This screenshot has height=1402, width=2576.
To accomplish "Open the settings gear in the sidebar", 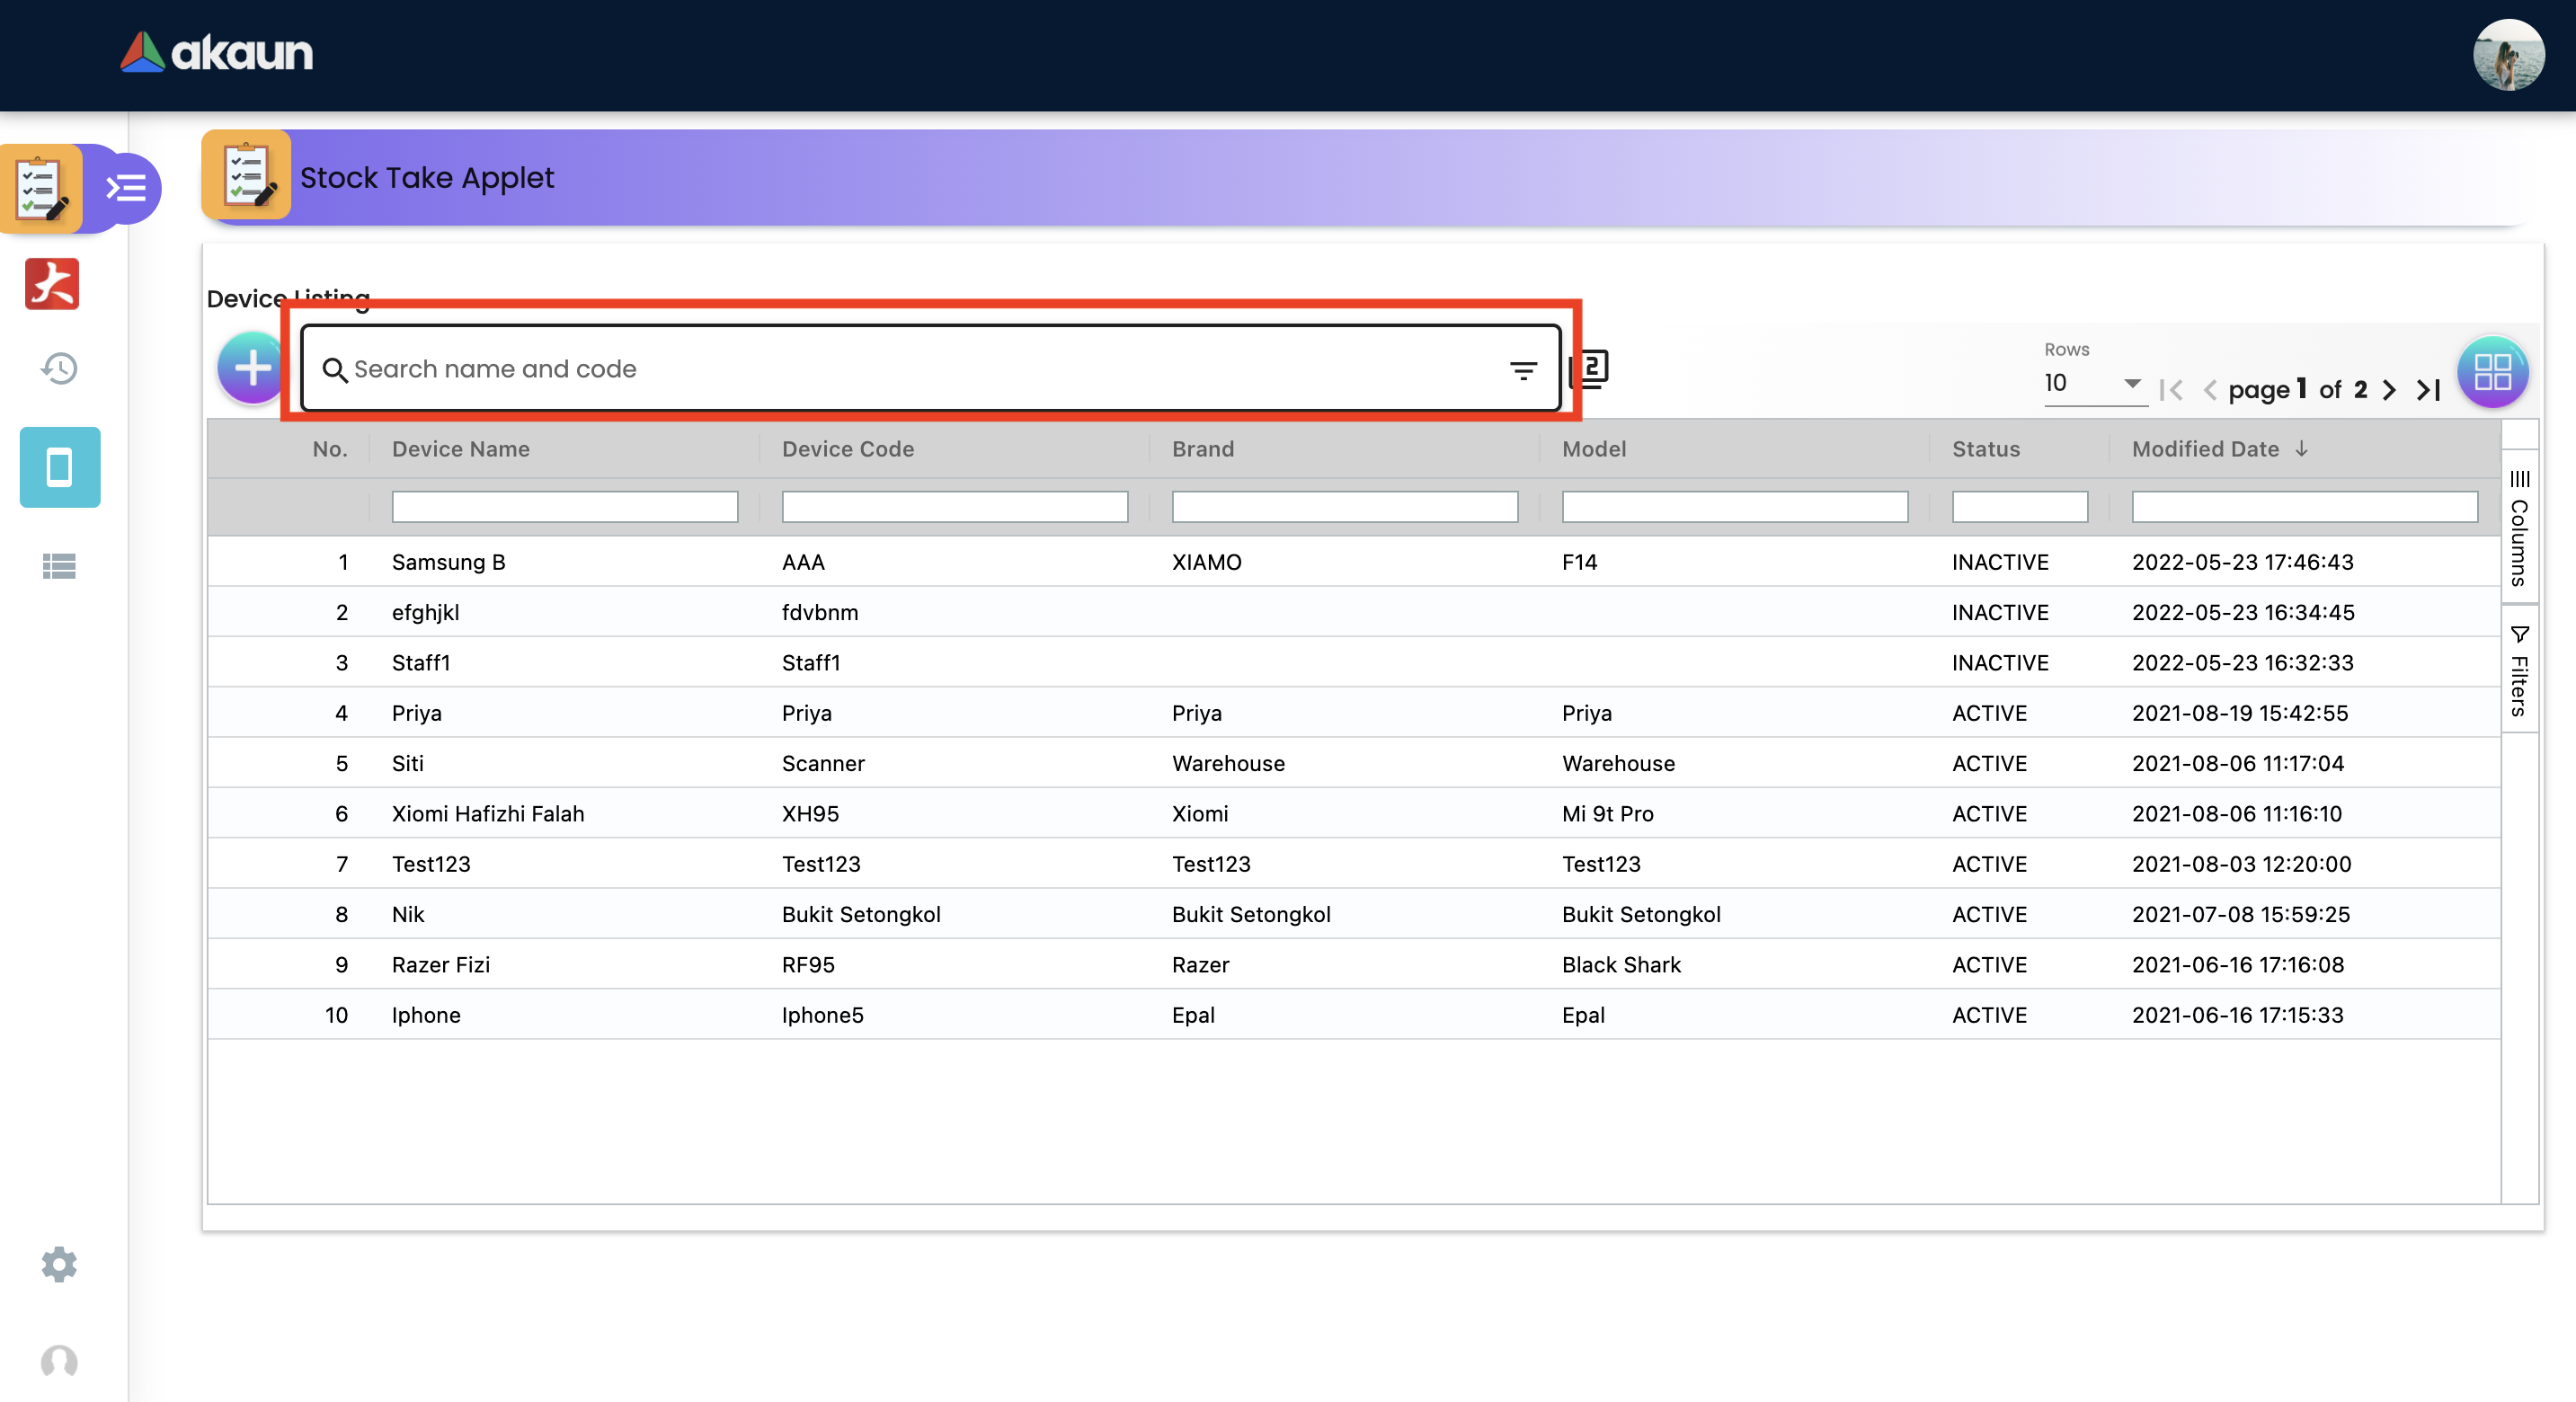I will (59, 1264).
